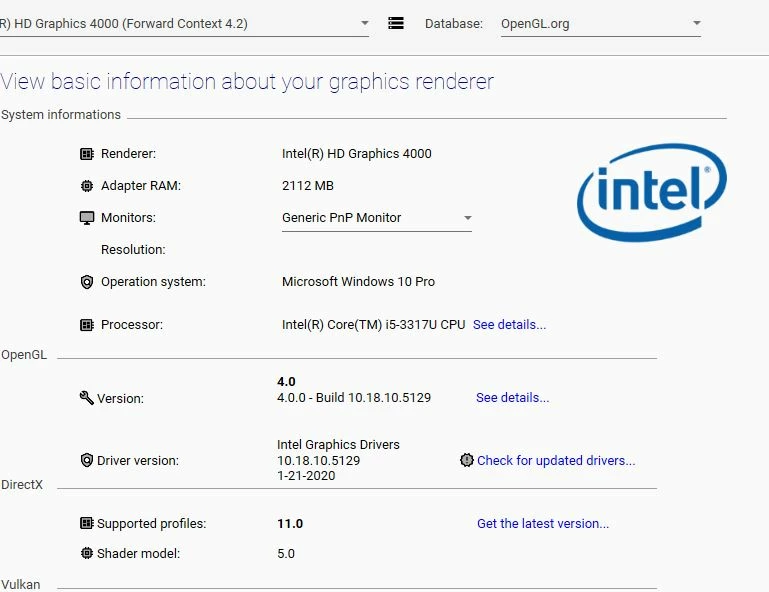
Task: Click the driver date 1-21-2020
Action: coord(306,476)
